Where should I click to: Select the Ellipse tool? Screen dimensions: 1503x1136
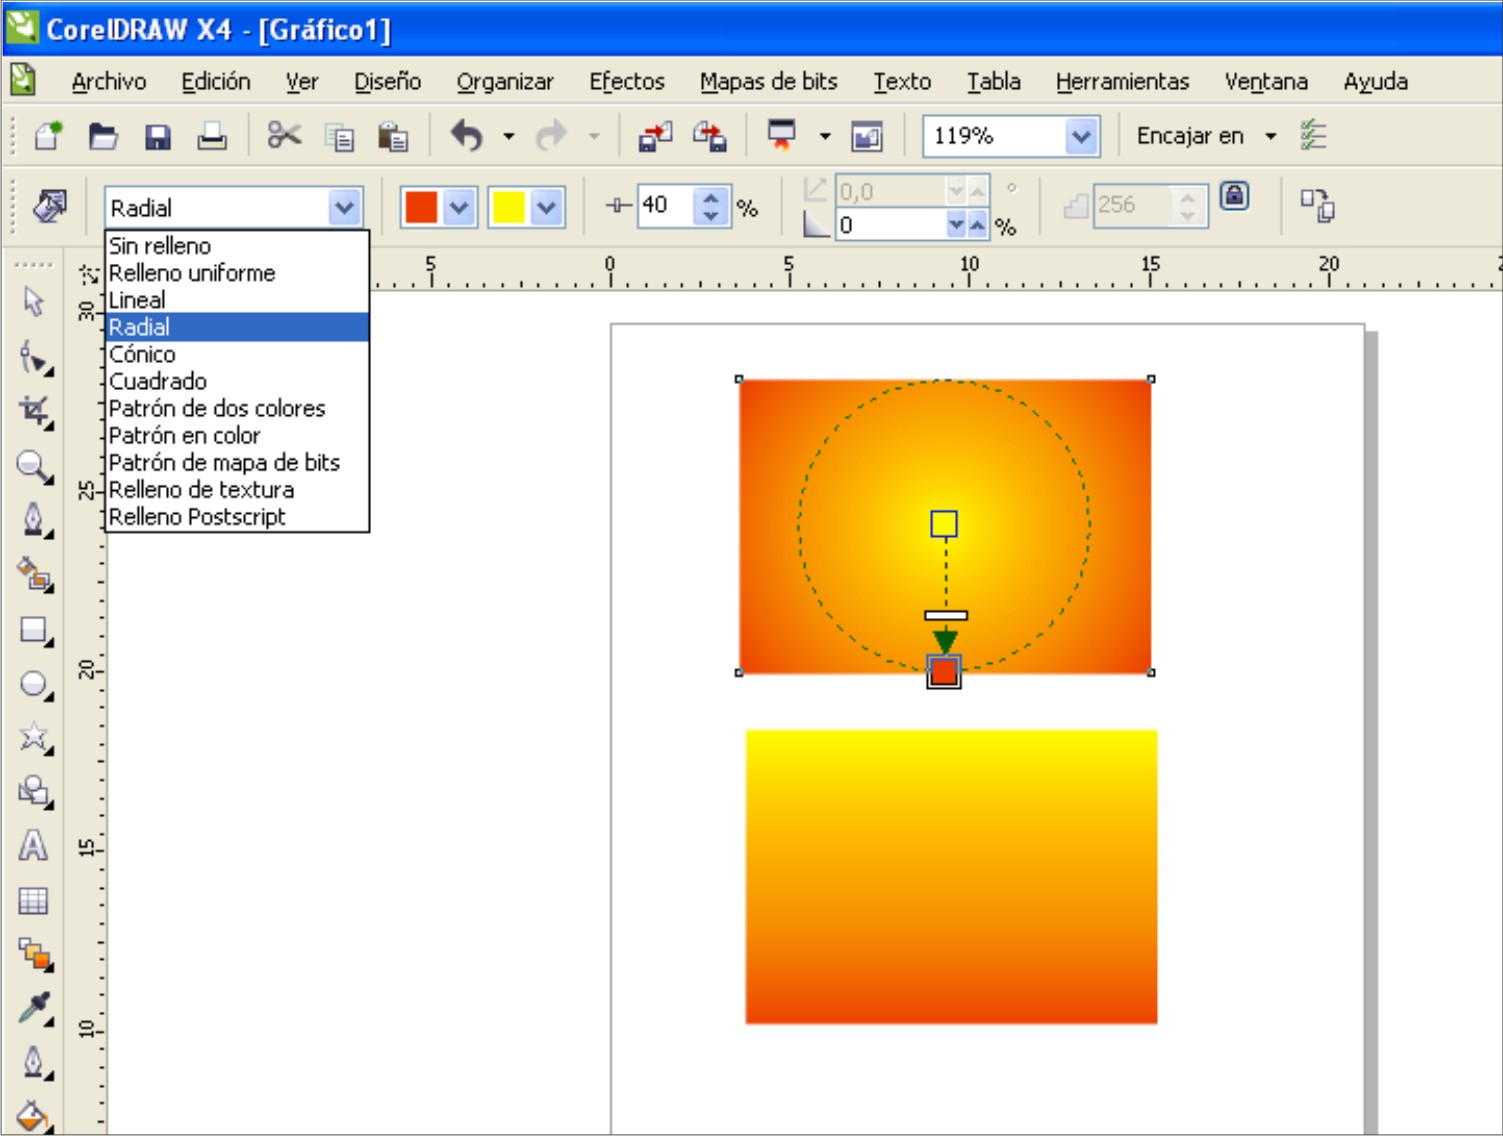33,683
